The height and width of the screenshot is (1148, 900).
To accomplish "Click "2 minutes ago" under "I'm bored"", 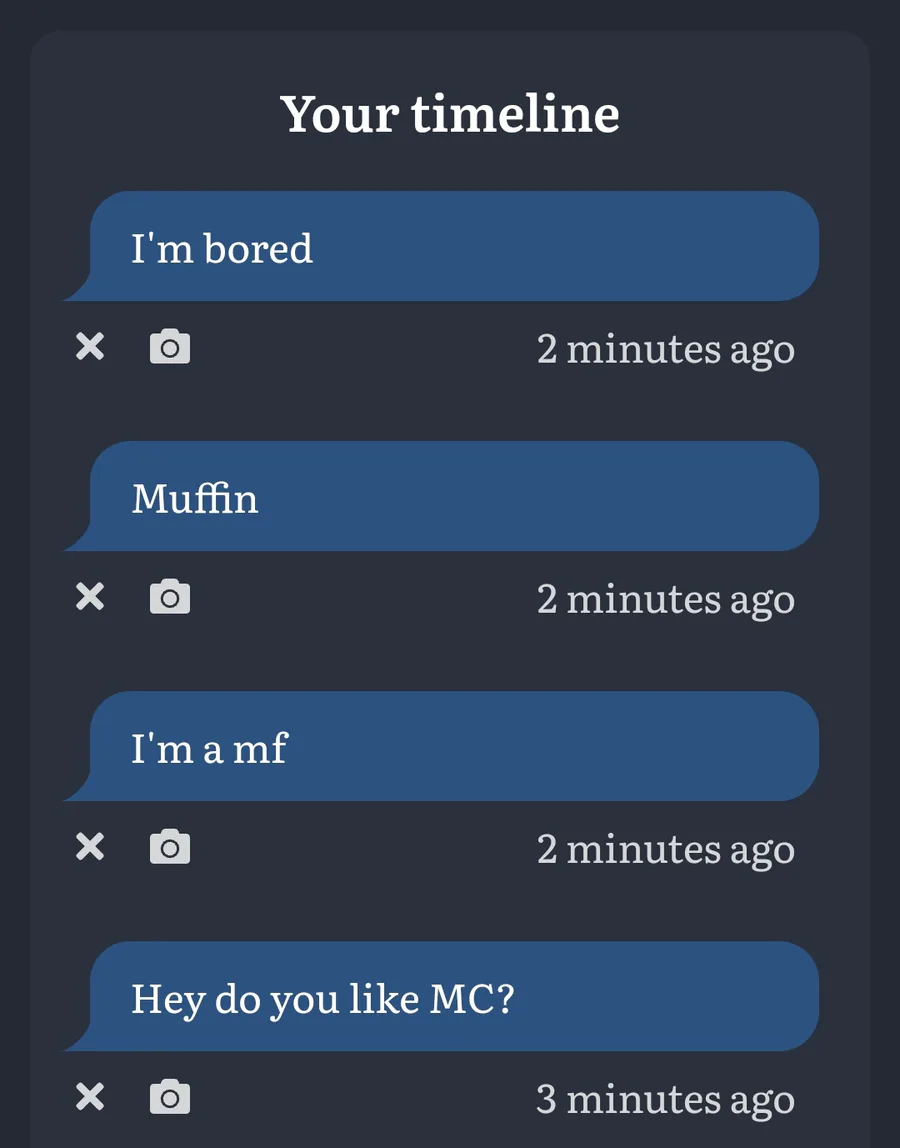I will [666, 350].
